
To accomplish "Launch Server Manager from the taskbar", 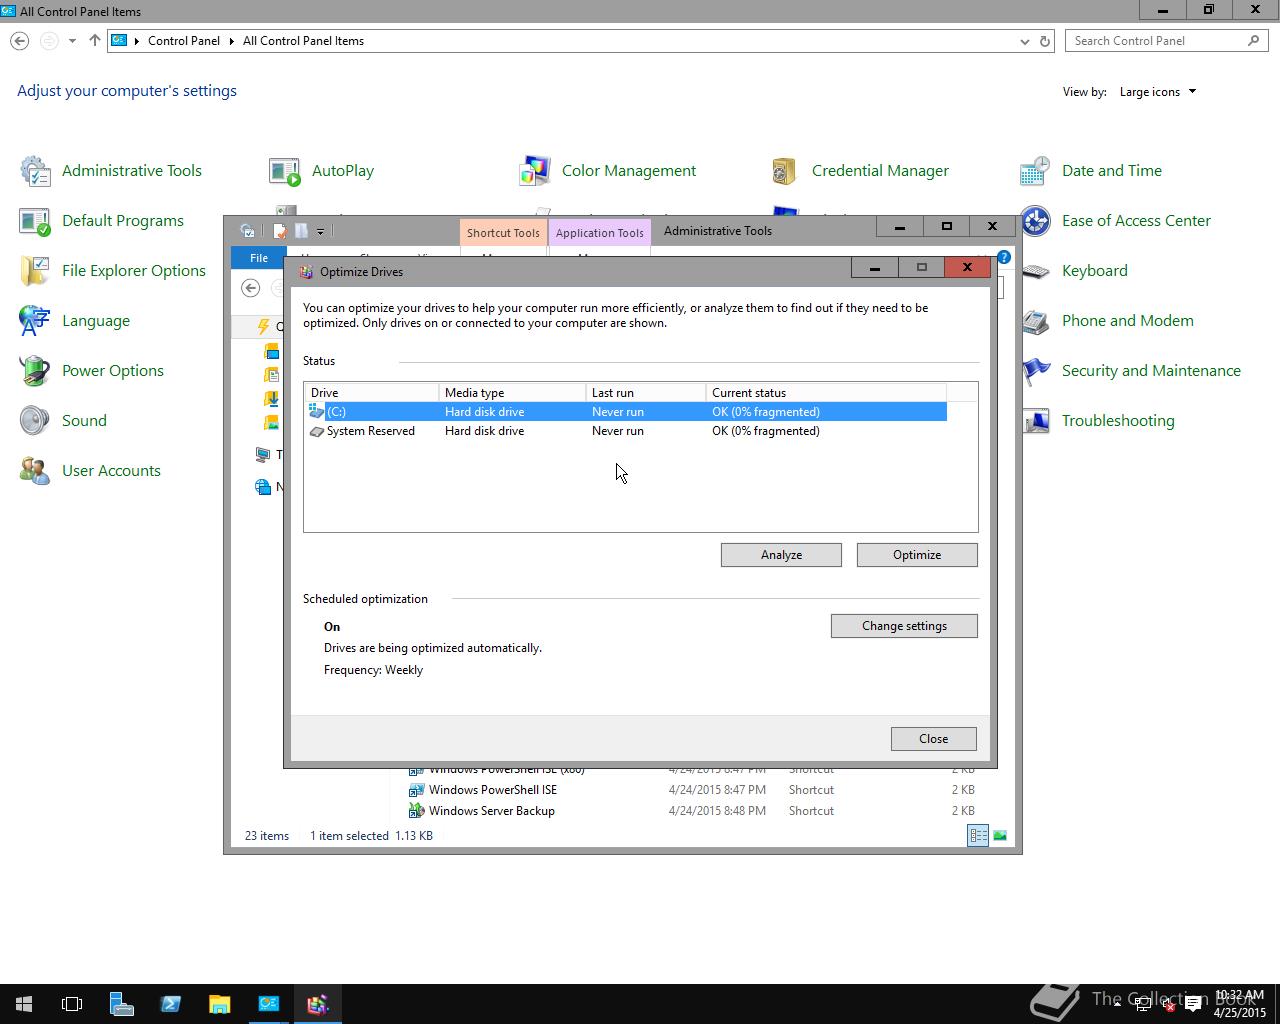I will pyautogui.click(x=121, y=1004).
